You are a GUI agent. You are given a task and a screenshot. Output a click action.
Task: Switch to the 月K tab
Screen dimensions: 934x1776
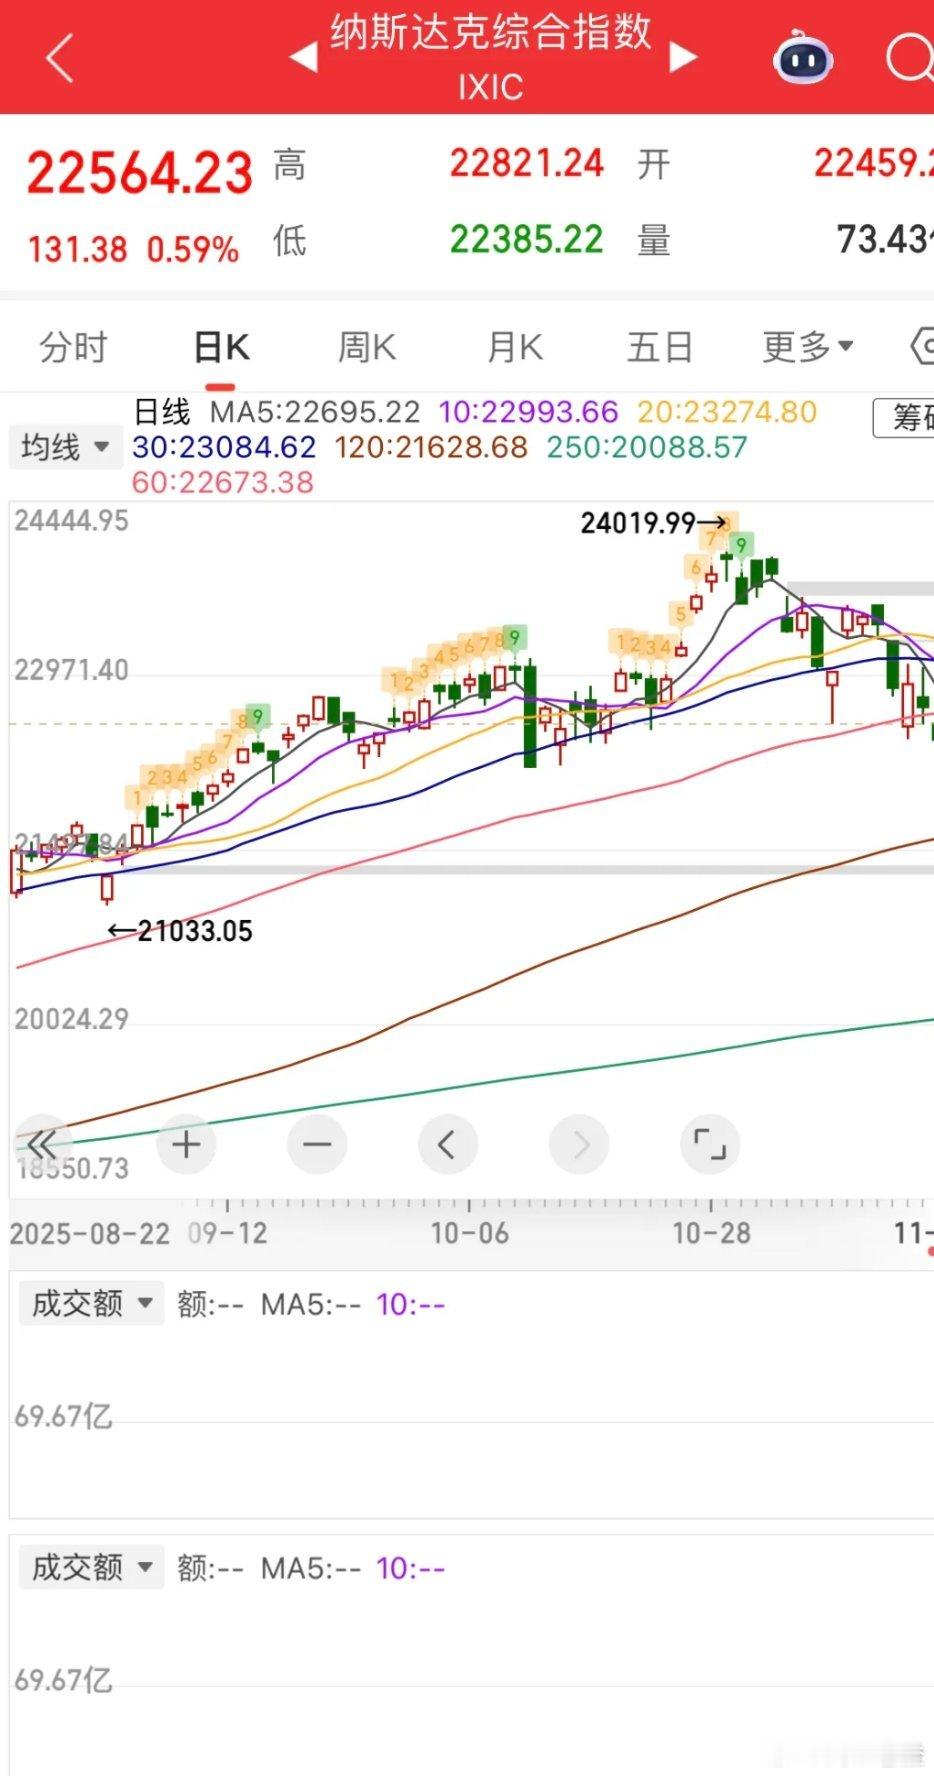click(514, 347)
